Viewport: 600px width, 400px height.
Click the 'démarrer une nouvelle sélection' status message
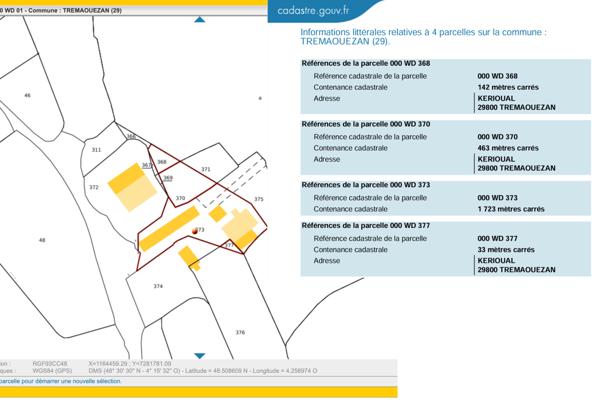coord(61,381)
